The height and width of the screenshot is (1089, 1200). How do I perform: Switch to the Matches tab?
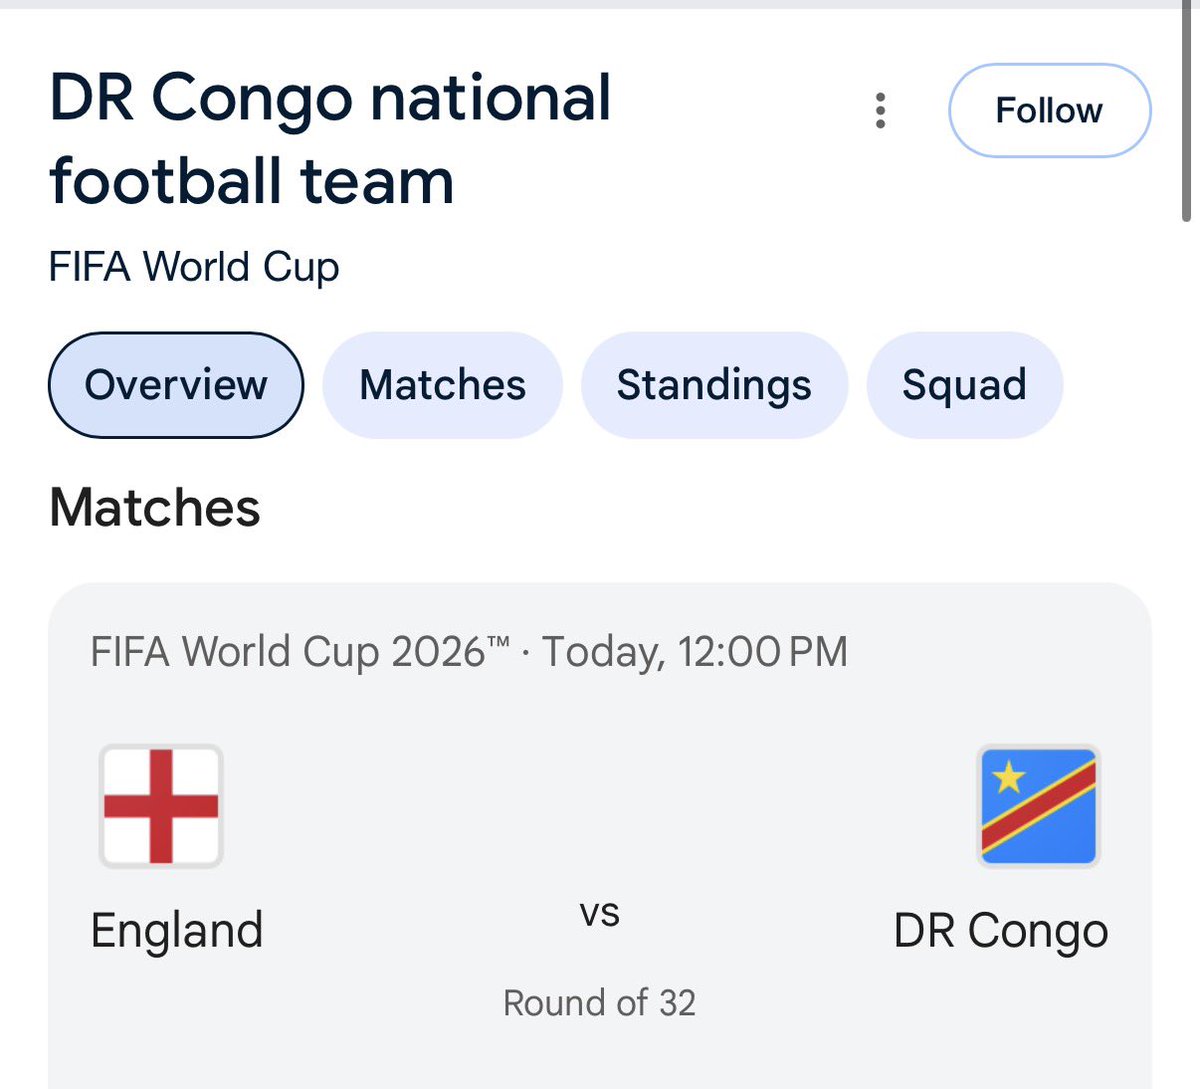442,385
